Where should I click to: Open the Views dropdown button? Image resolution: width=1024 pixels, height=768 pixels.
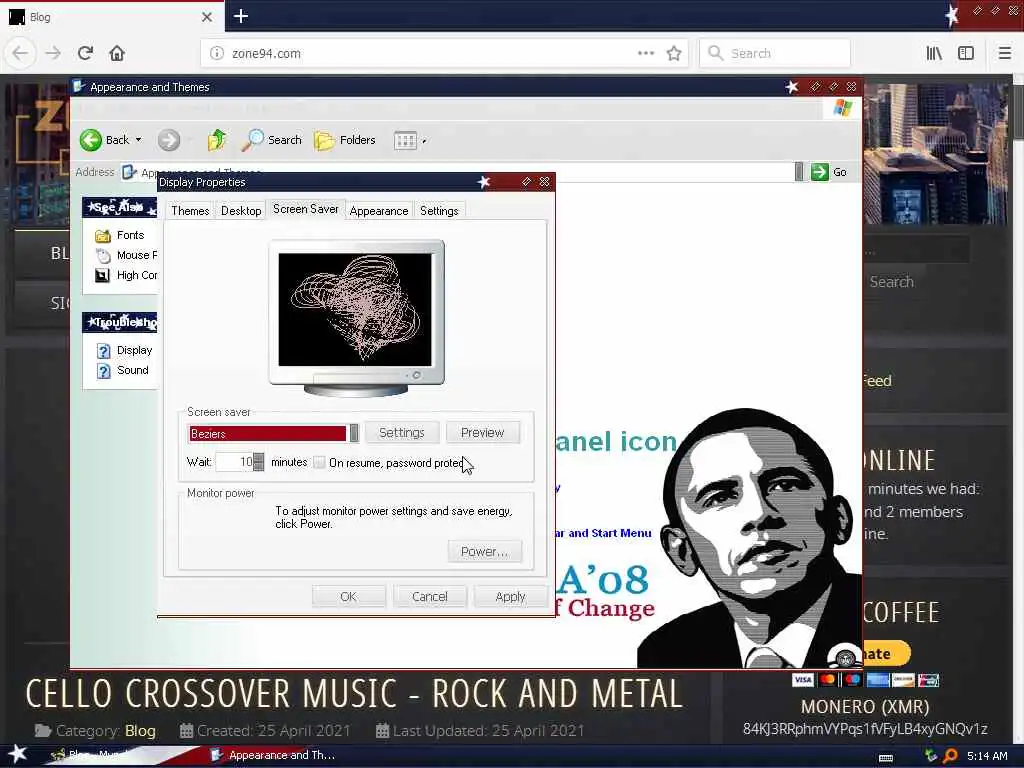click(409, 140)
